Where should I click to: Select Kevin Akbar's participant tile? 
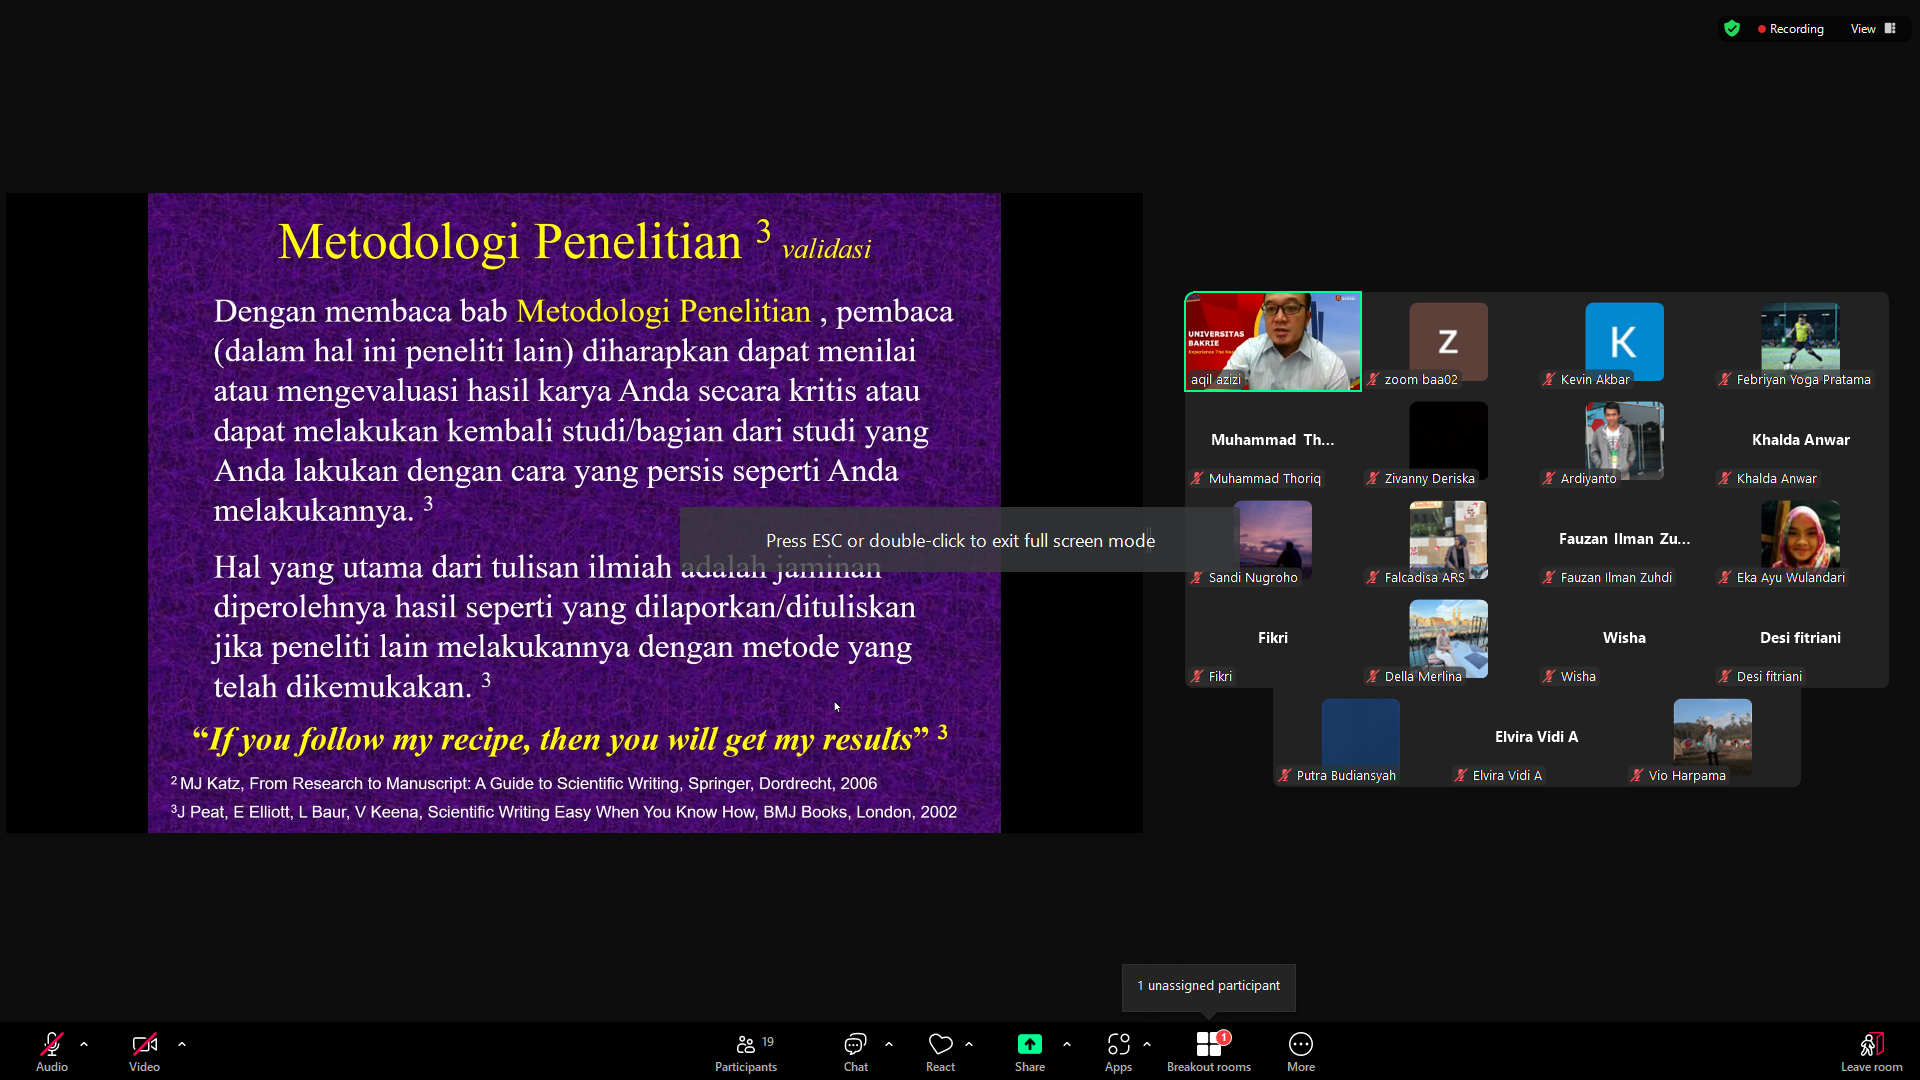(x=1625, y=341)
